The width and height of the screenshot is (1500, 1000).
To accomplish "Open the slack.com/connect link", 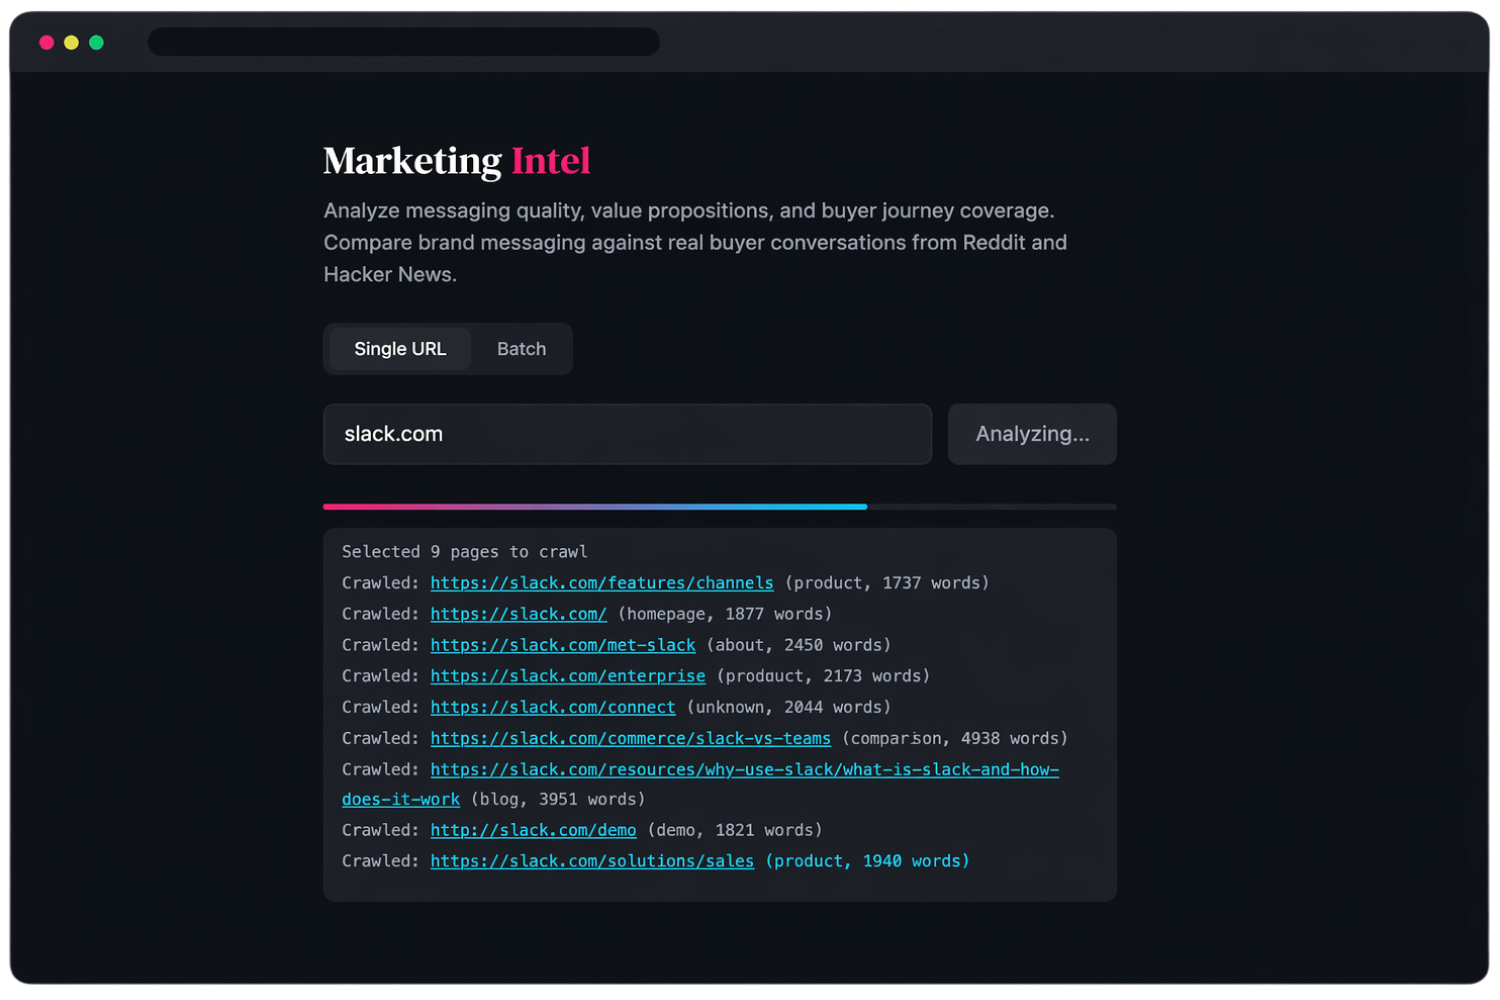I will coord(552,707).
